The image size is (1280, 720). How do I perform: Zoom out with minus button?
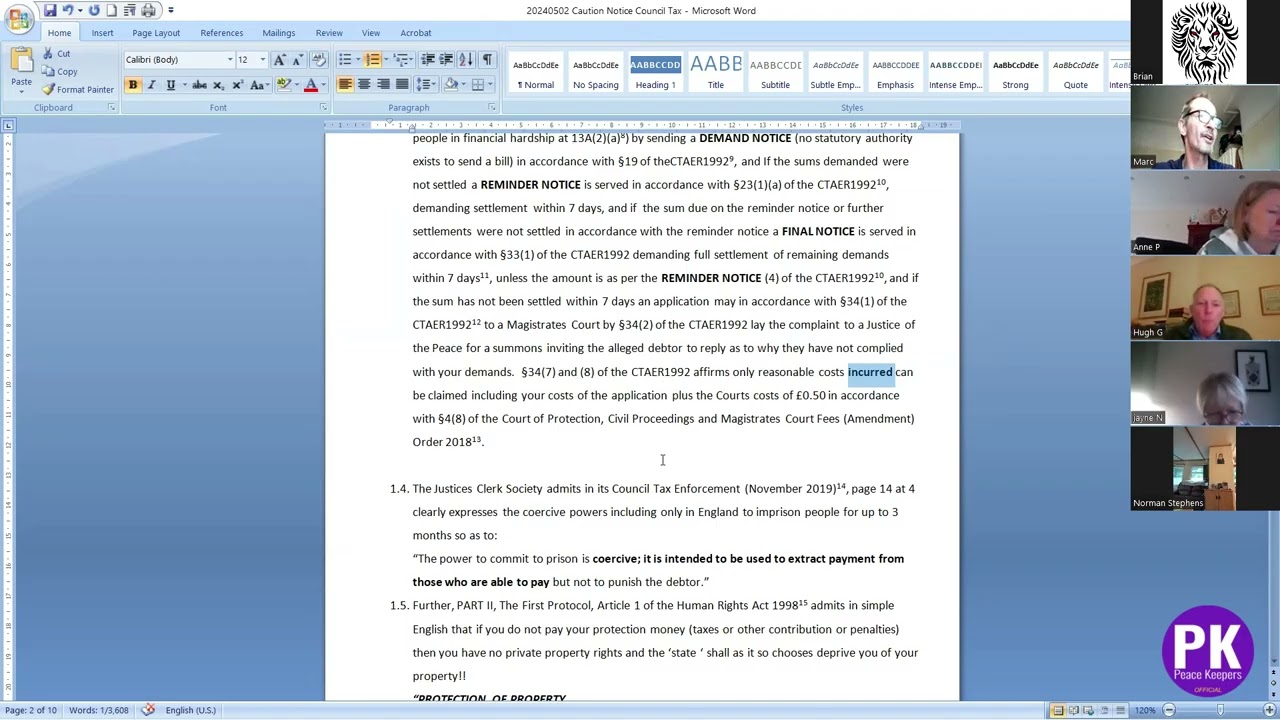[1169, 710]
